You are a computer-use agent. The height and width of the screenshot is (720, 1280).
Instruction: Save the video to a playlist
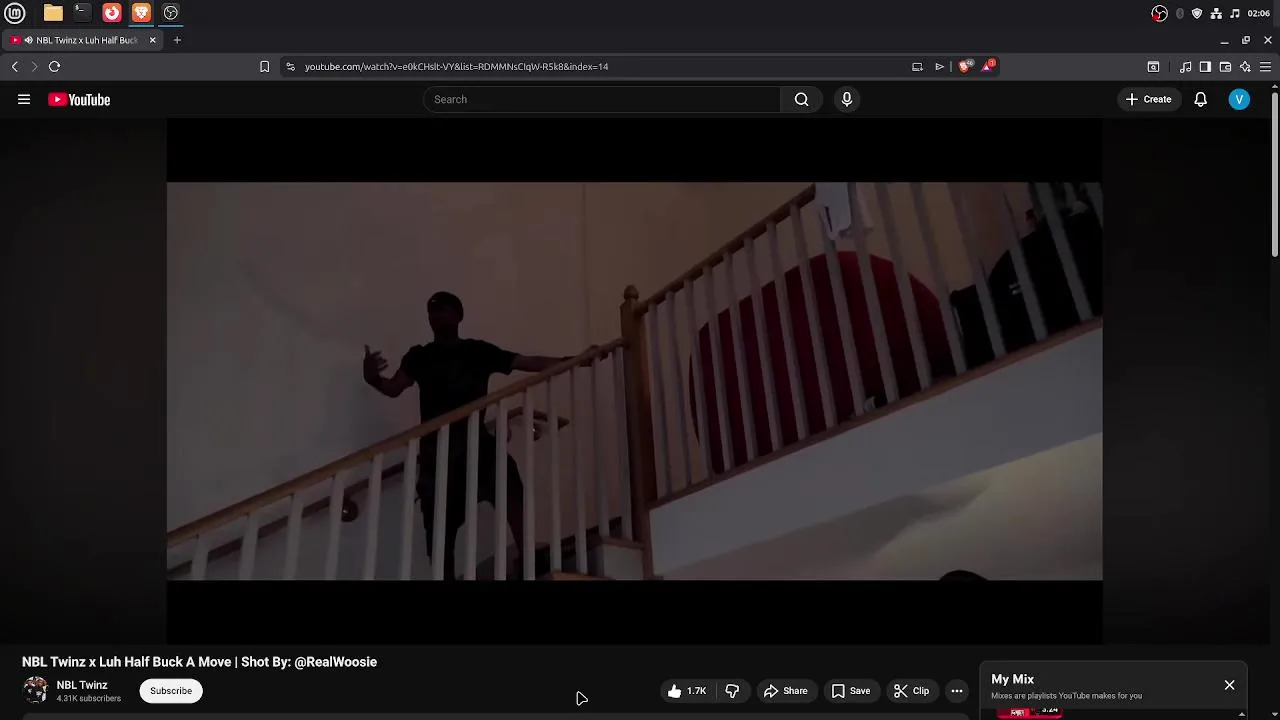(x=851, y=691)
